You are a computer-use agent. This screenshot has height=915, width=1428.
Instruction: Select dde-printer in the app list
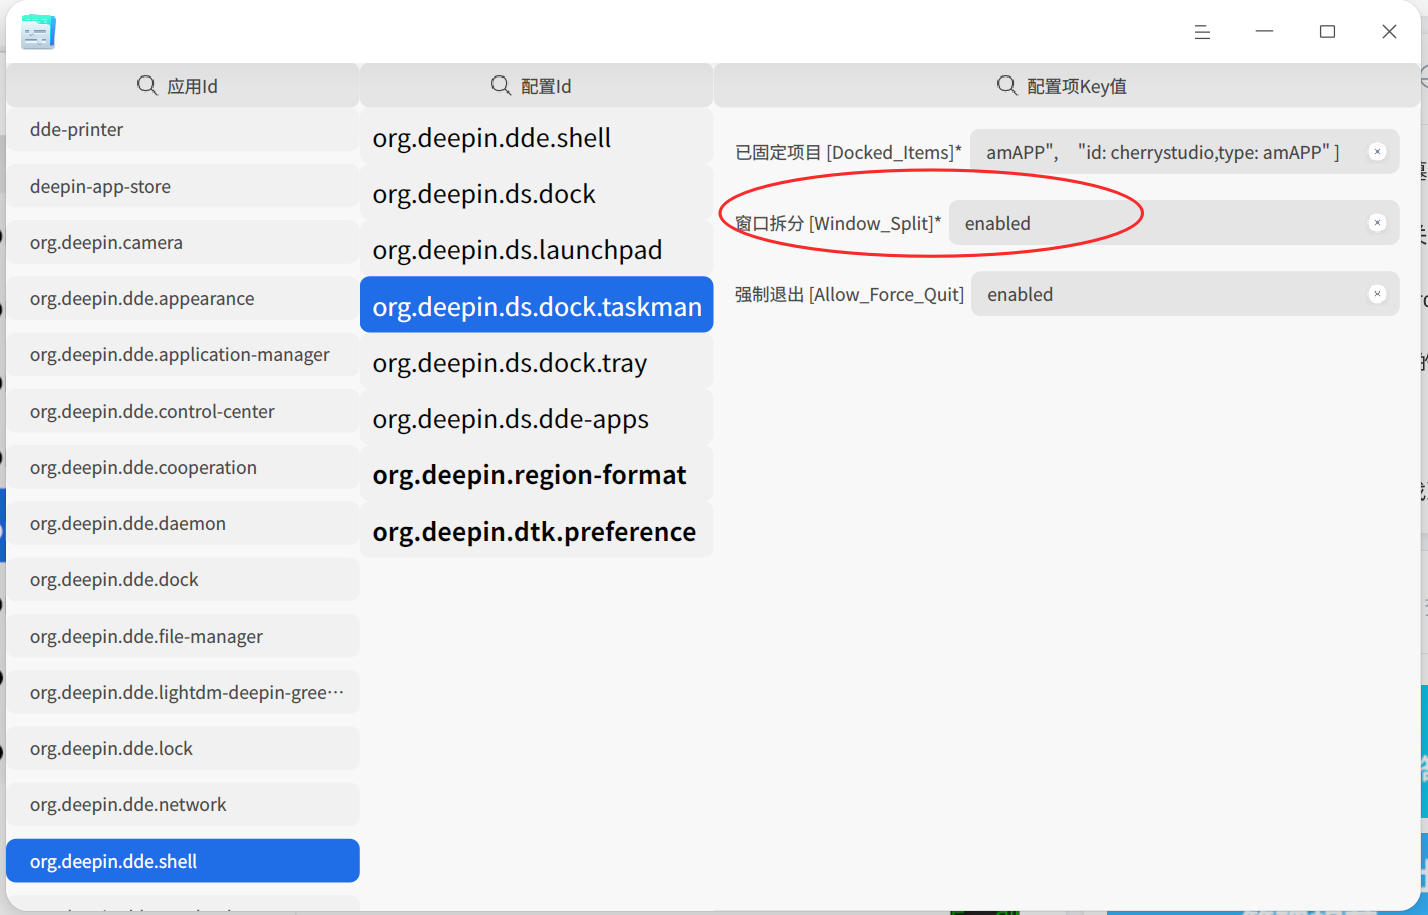point(183,130)
